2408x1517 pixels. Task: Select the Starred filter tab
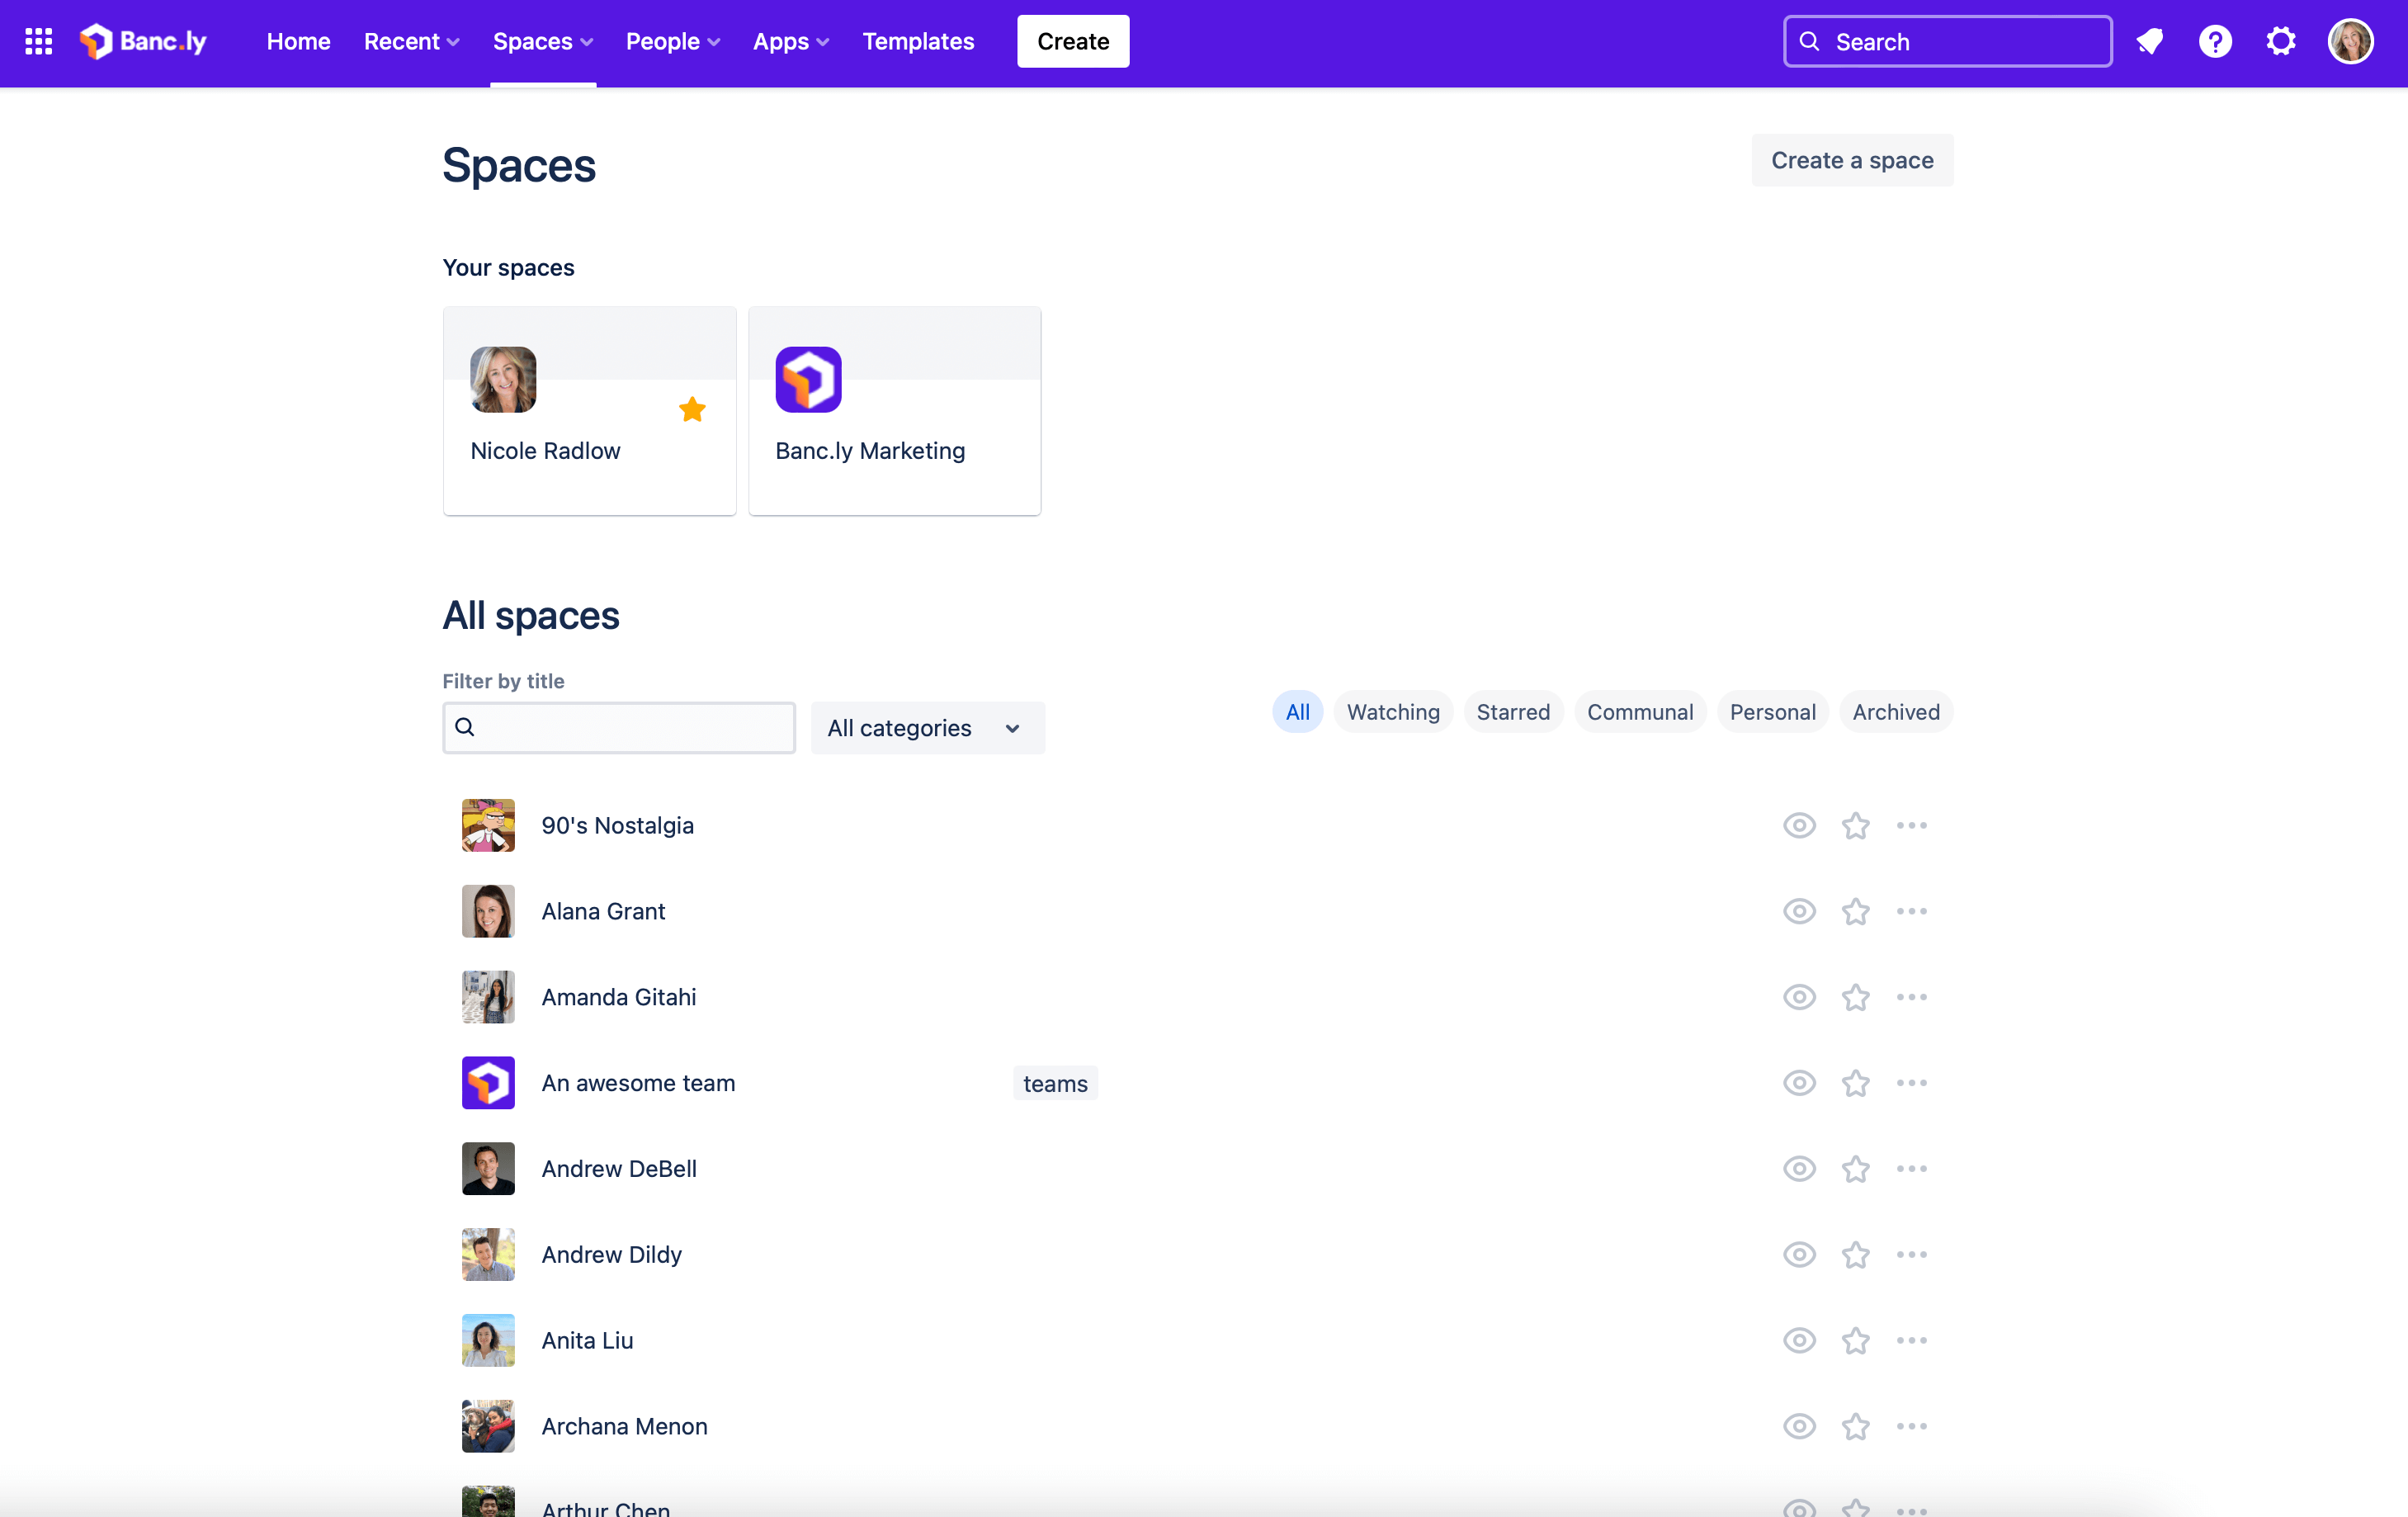click(1512, 711)
